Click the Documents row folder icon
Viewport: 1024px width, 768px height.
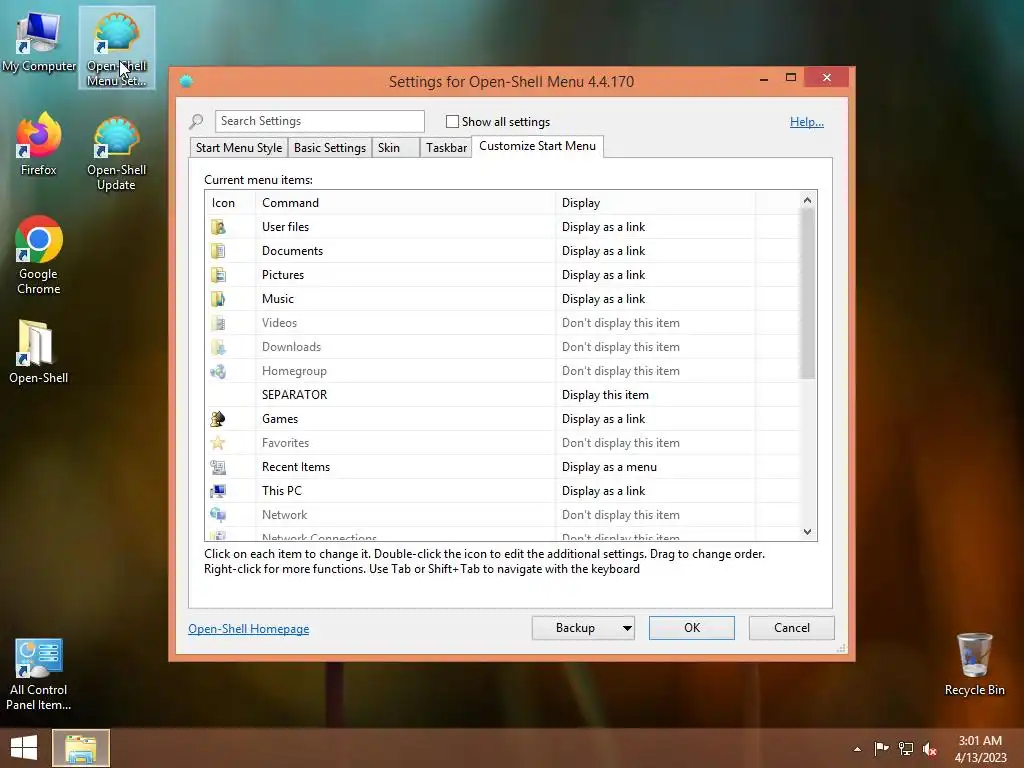click(218, 251)
